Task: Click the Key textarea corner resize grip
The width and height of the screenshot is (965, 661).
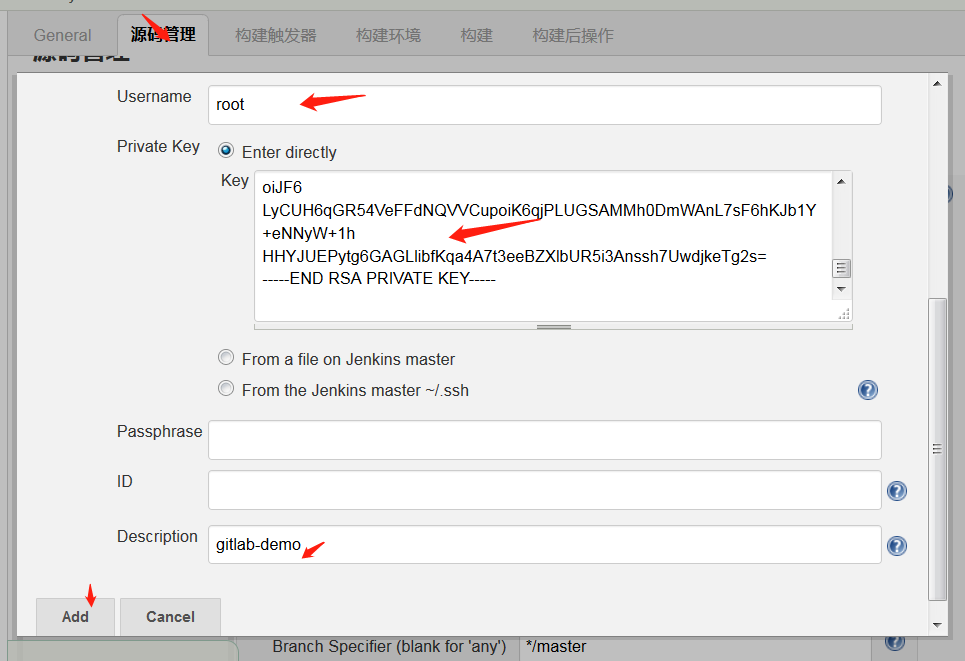Action: coord(844,314)
